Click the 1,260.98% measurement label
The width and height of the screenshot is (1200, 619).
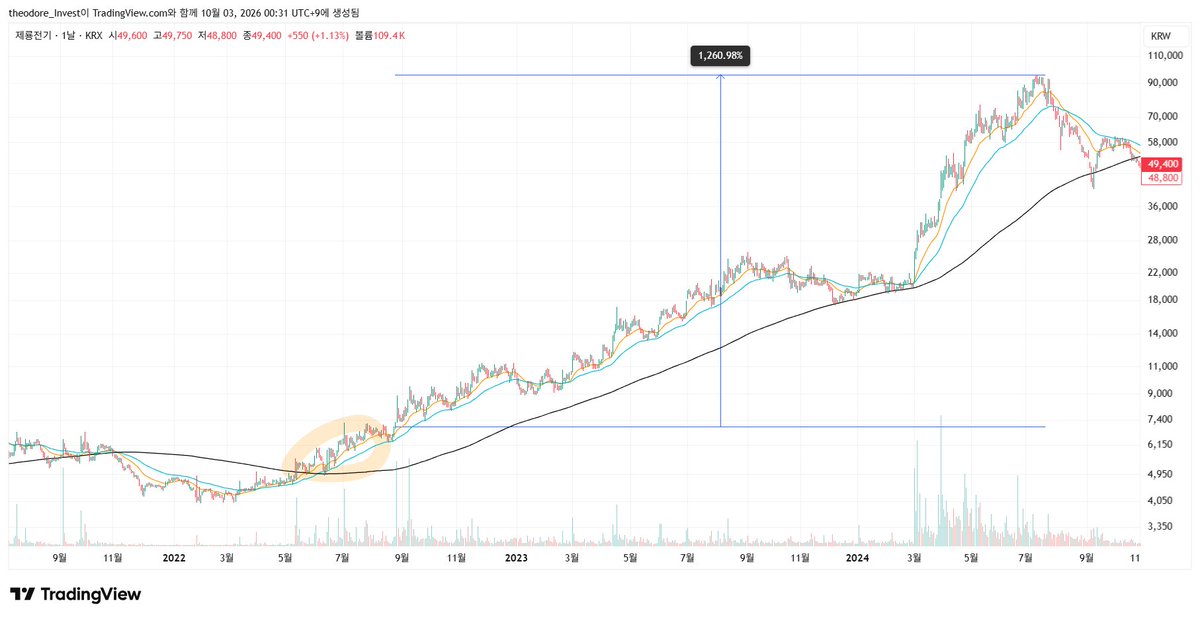click(x=720, y=56)
